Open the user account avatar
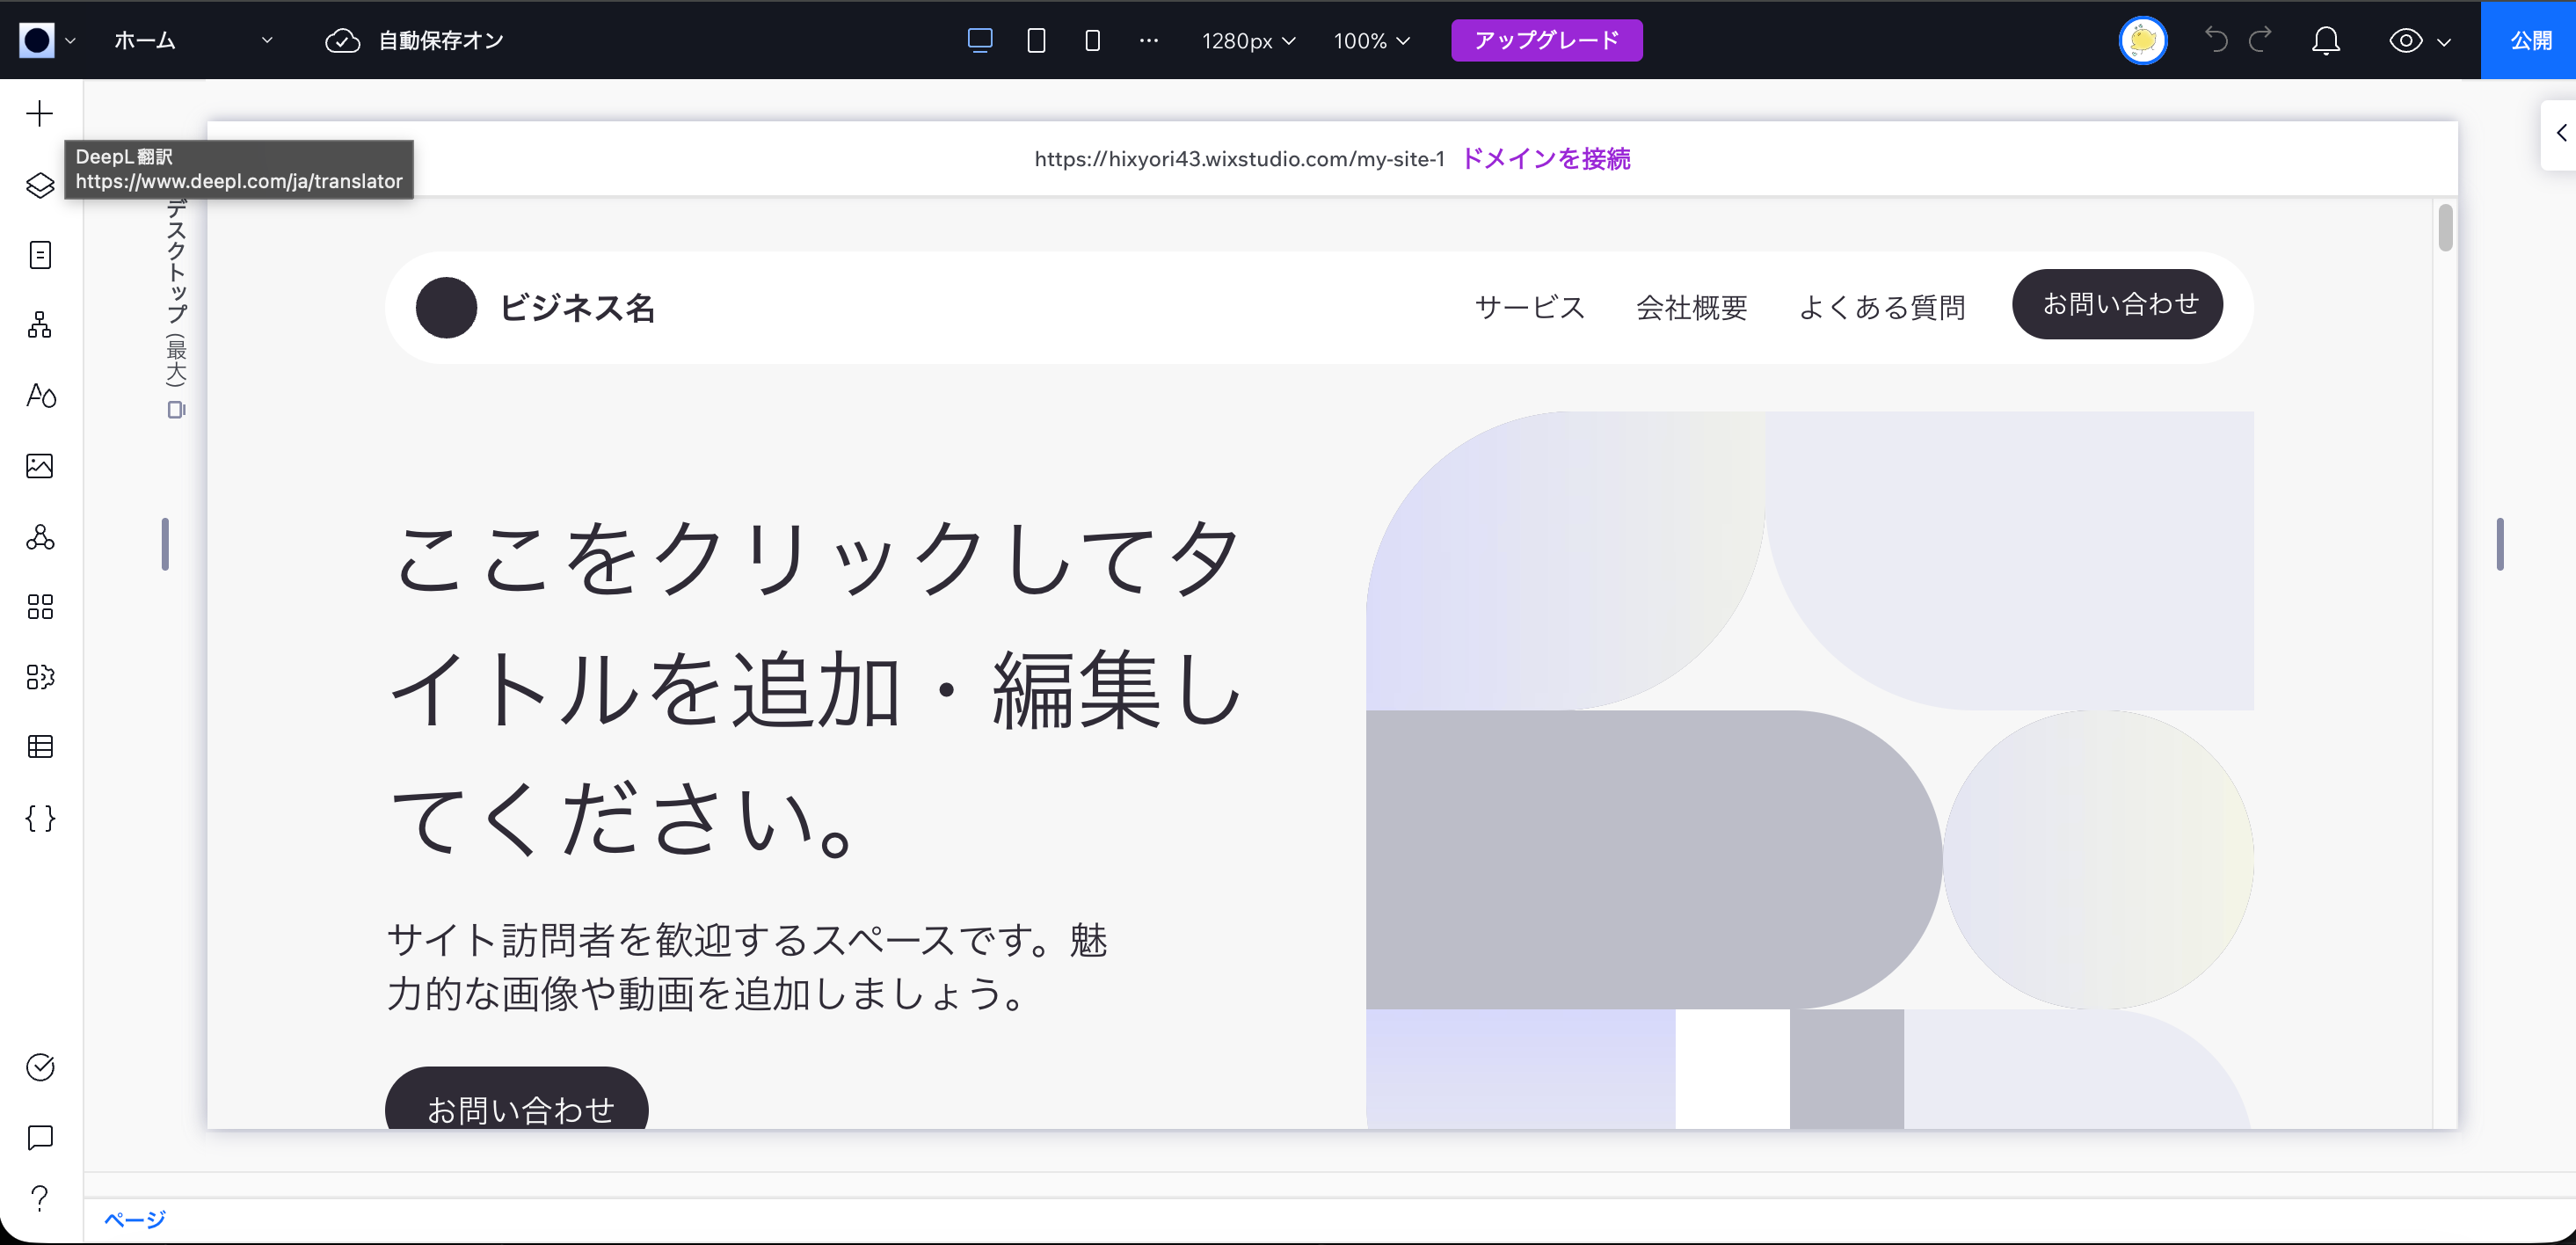 pyautogui.click(x=2143, y=40)
